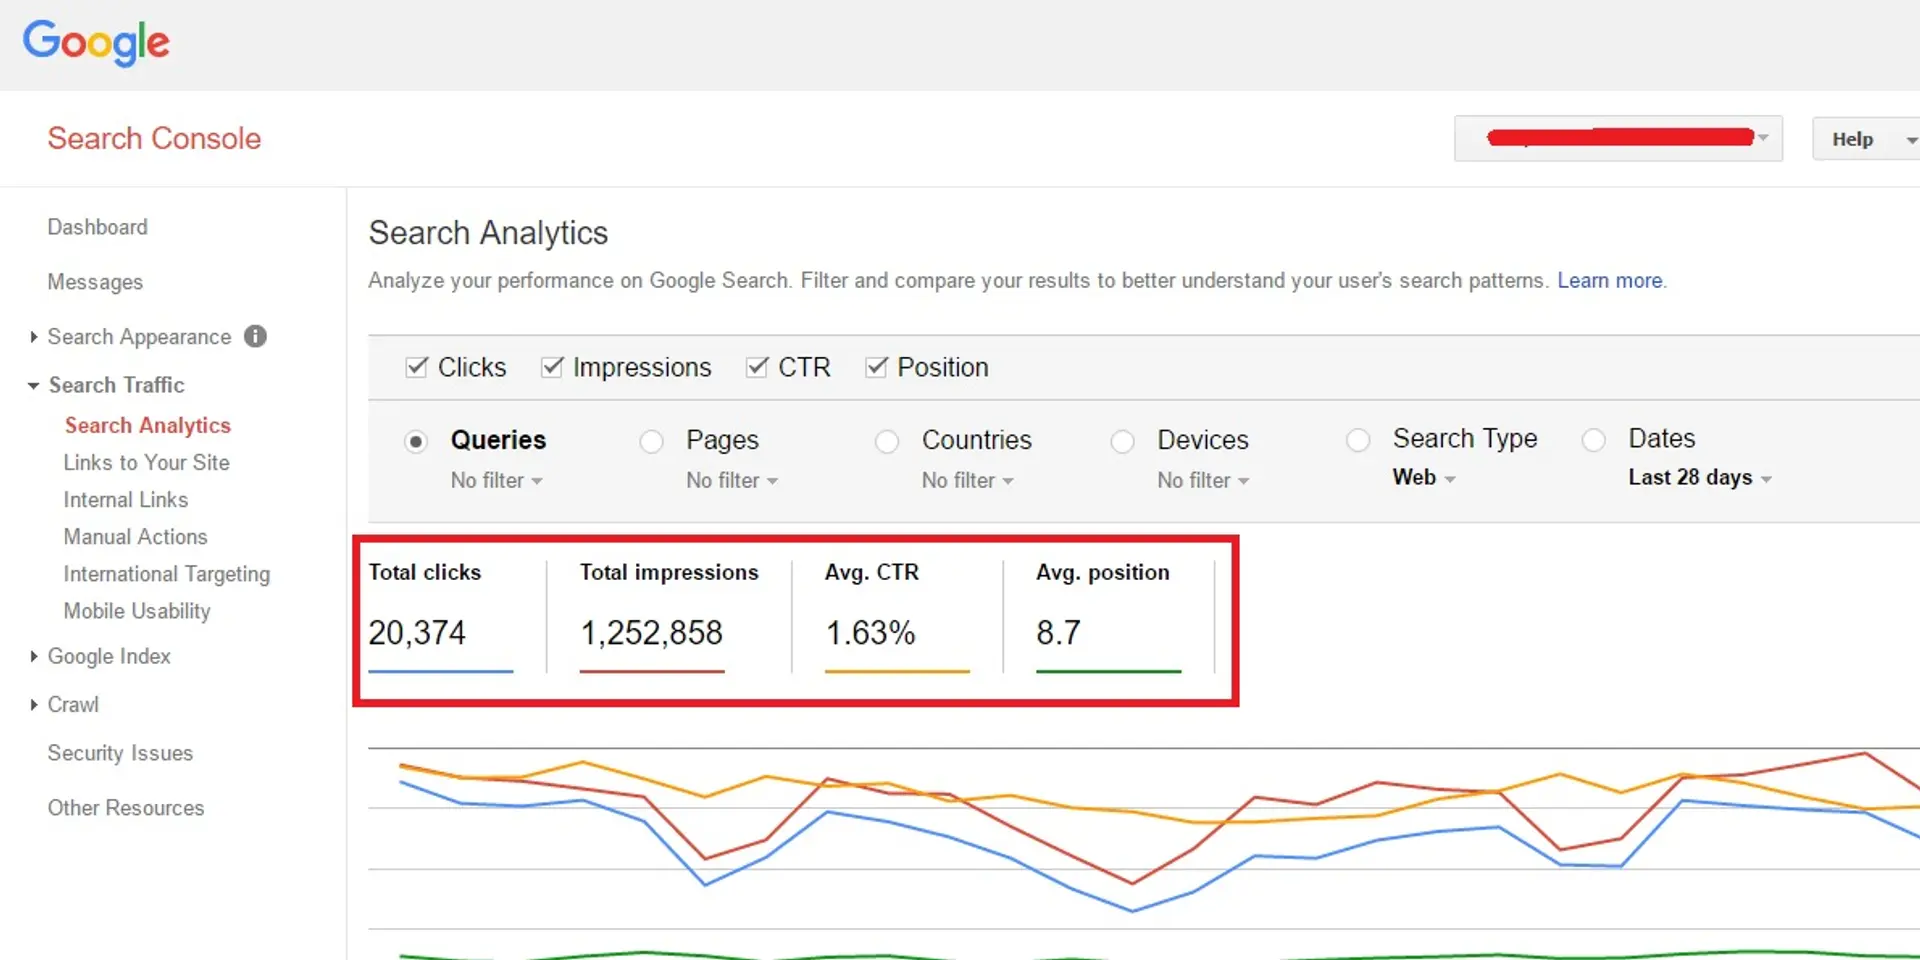Screen dimensions: 1920x960
Task: Open the Queries No filter dropdown
Action: (497, 481)
